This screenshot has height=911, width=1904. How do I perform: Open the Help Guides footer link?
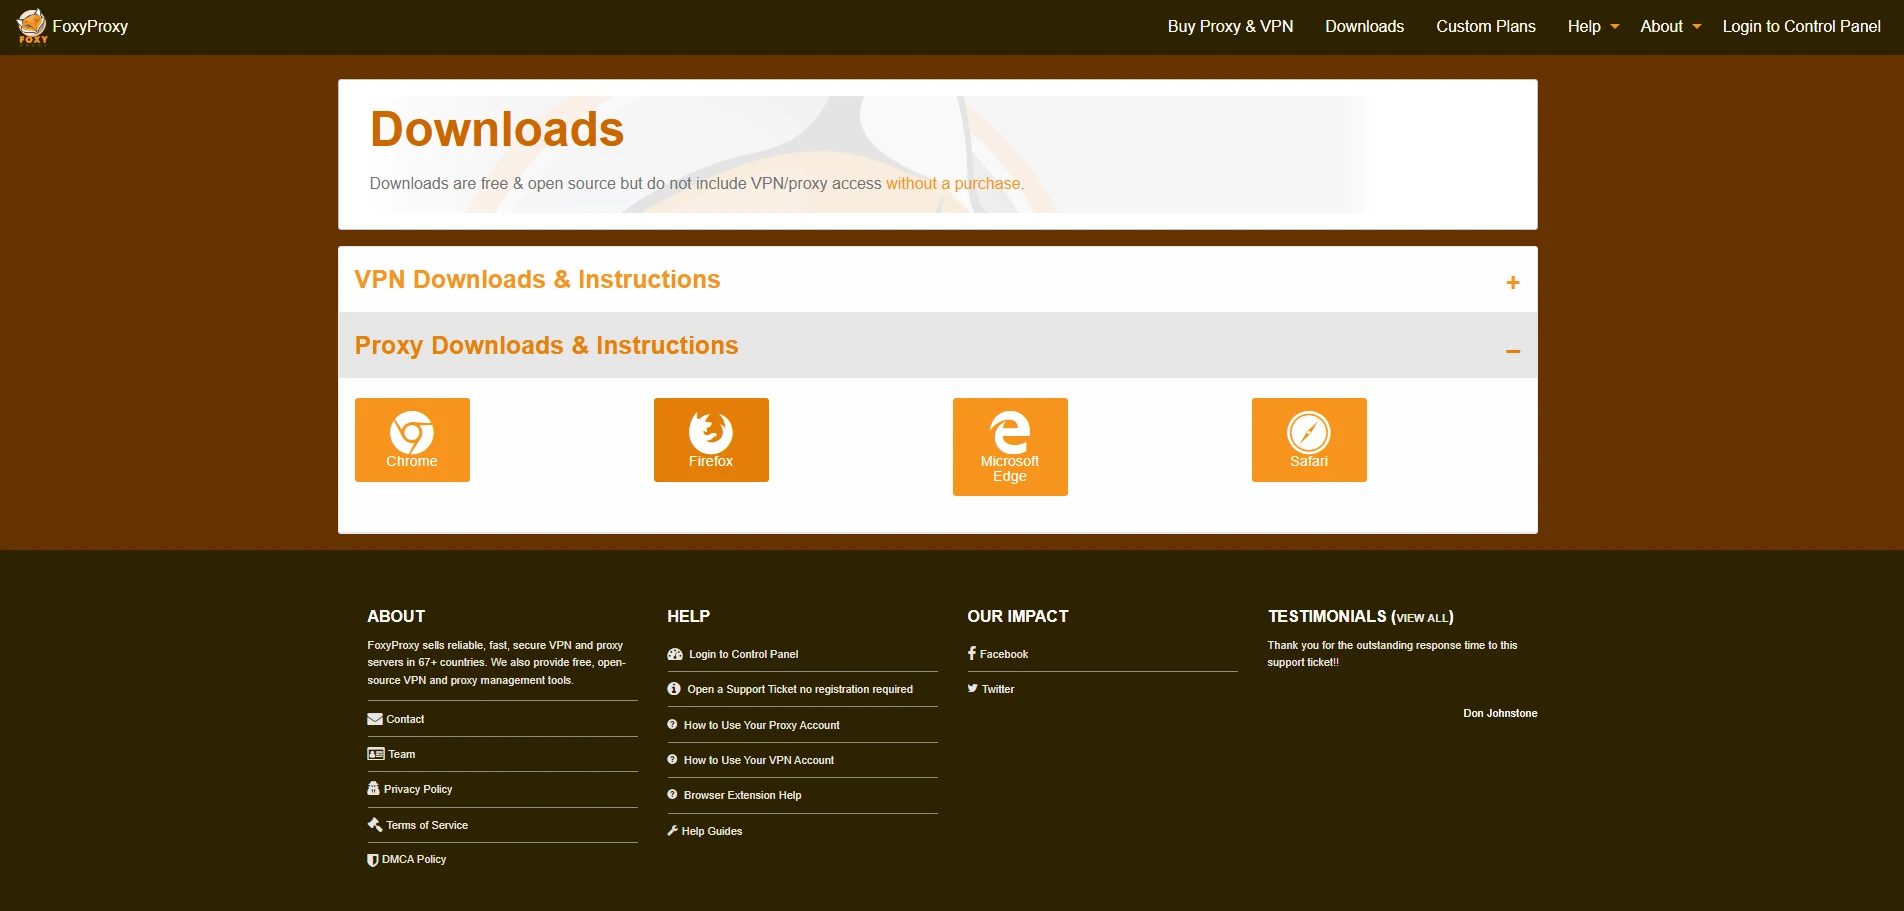712,831
